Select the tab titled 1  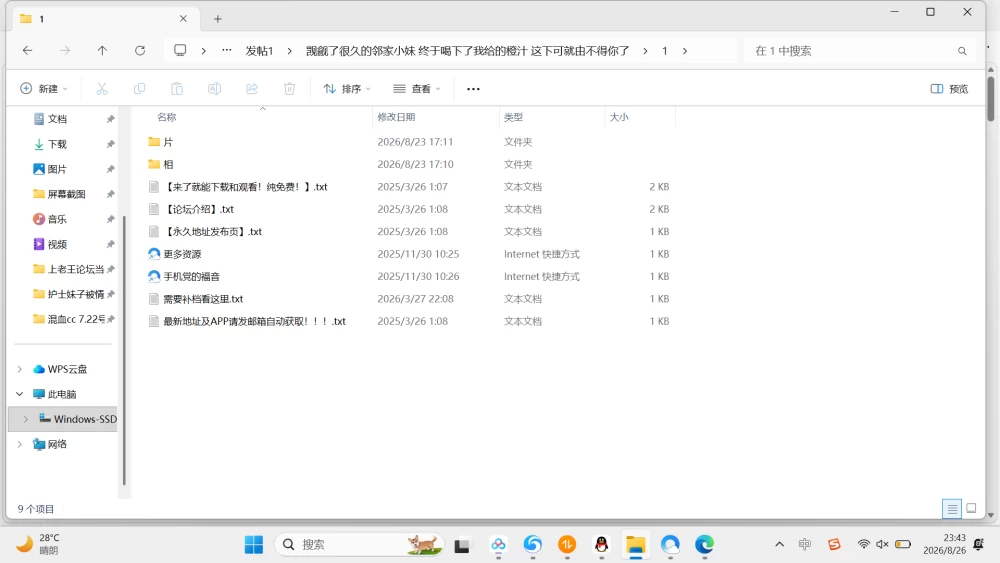click(x=105, y=18)
